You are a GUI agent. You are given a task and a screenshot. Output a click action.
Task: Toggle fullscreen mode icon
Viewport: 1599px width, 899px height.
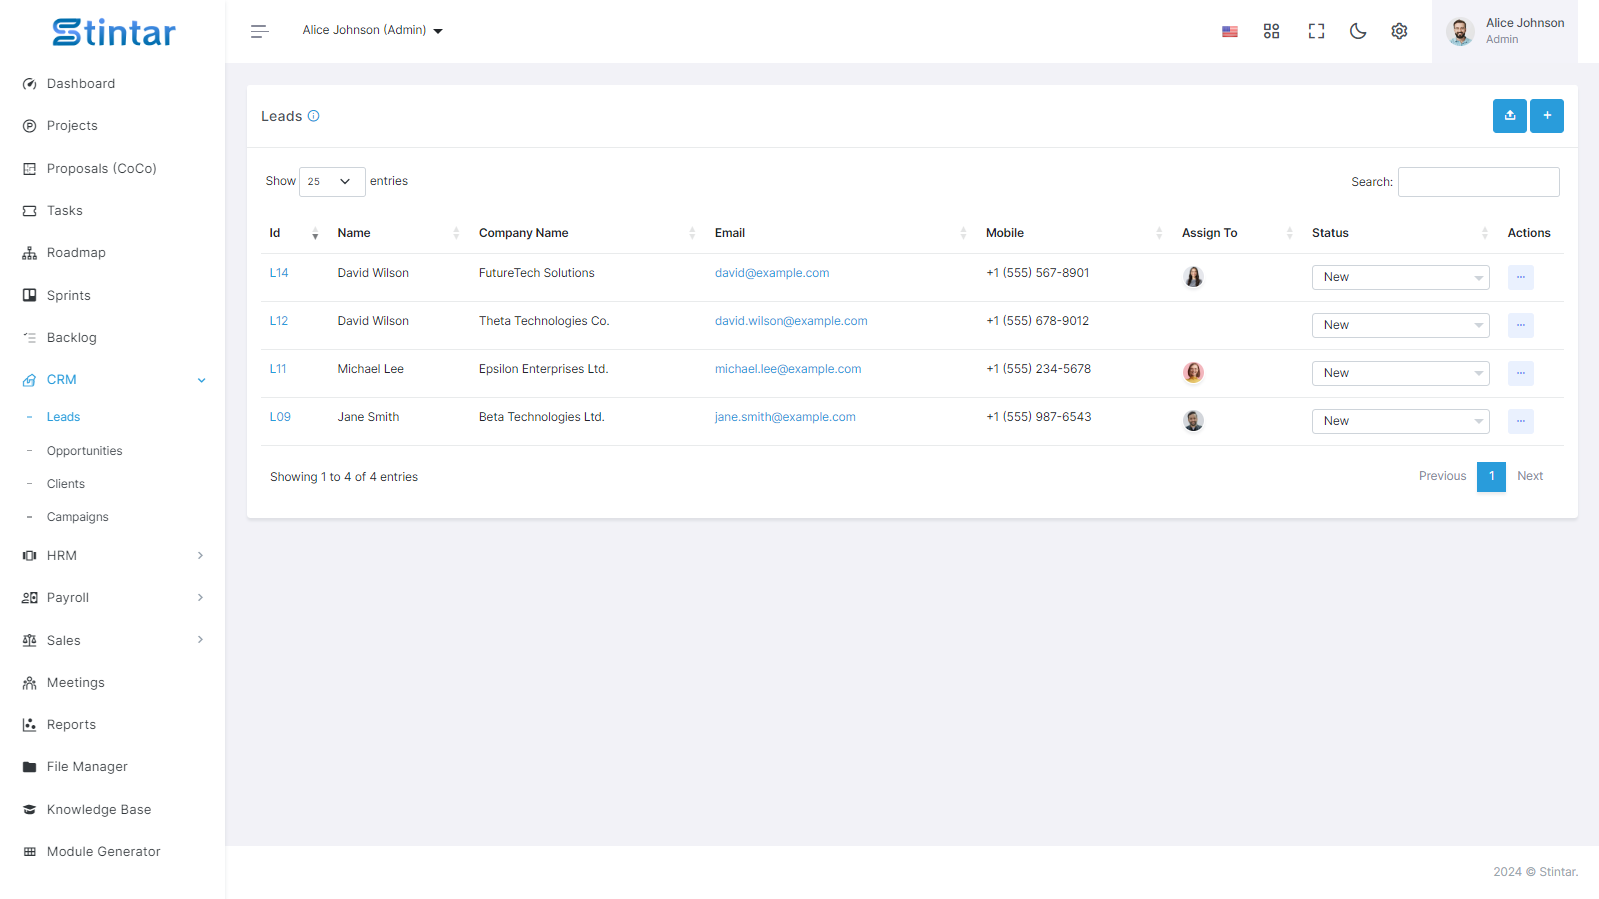click(x=1316, y=31)
